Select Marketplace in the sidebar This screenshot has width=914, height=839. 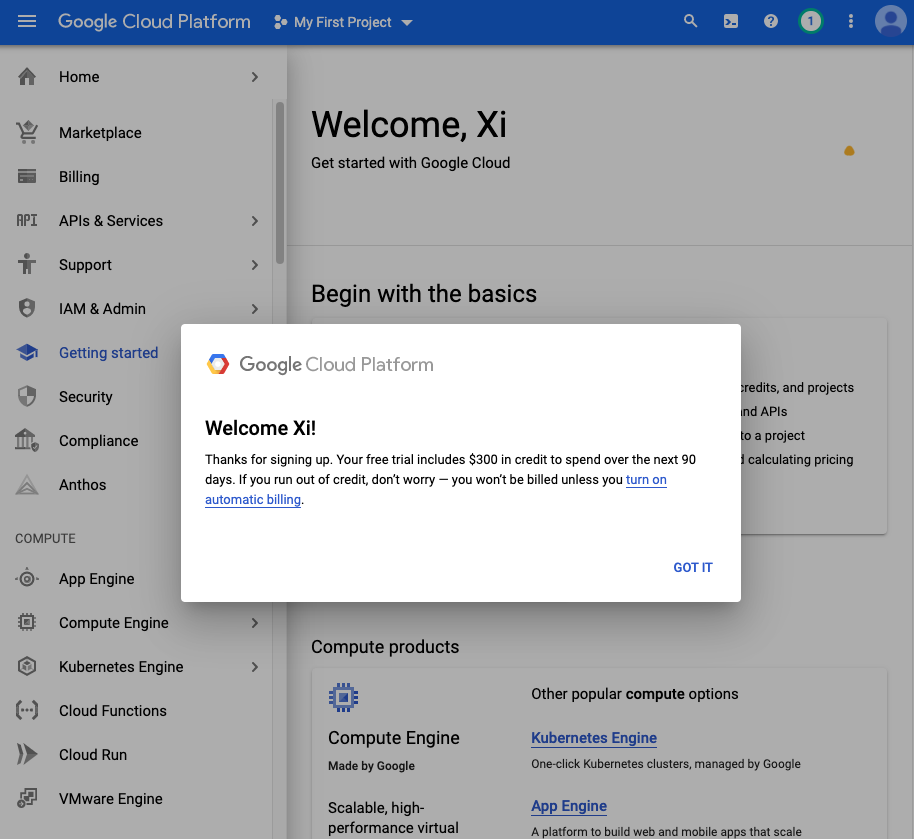(100, 133)
